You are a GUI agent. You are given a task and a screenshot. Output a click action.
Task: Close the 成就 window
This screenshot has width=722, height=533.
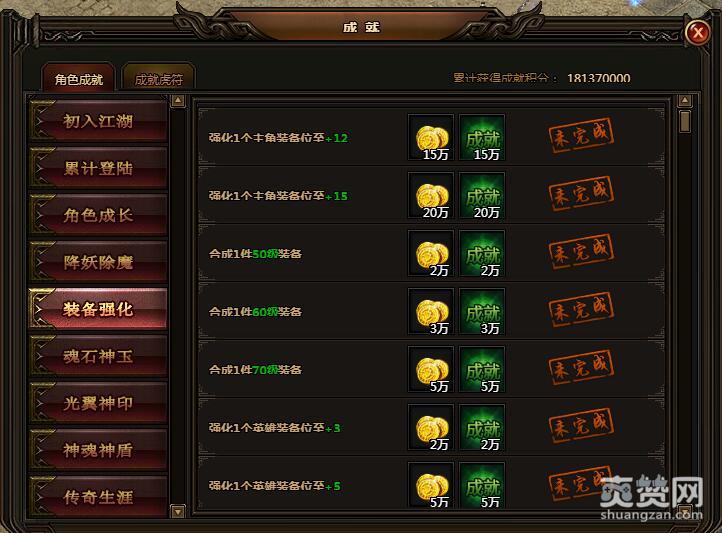pyautogui.click(x=698, y=33)
